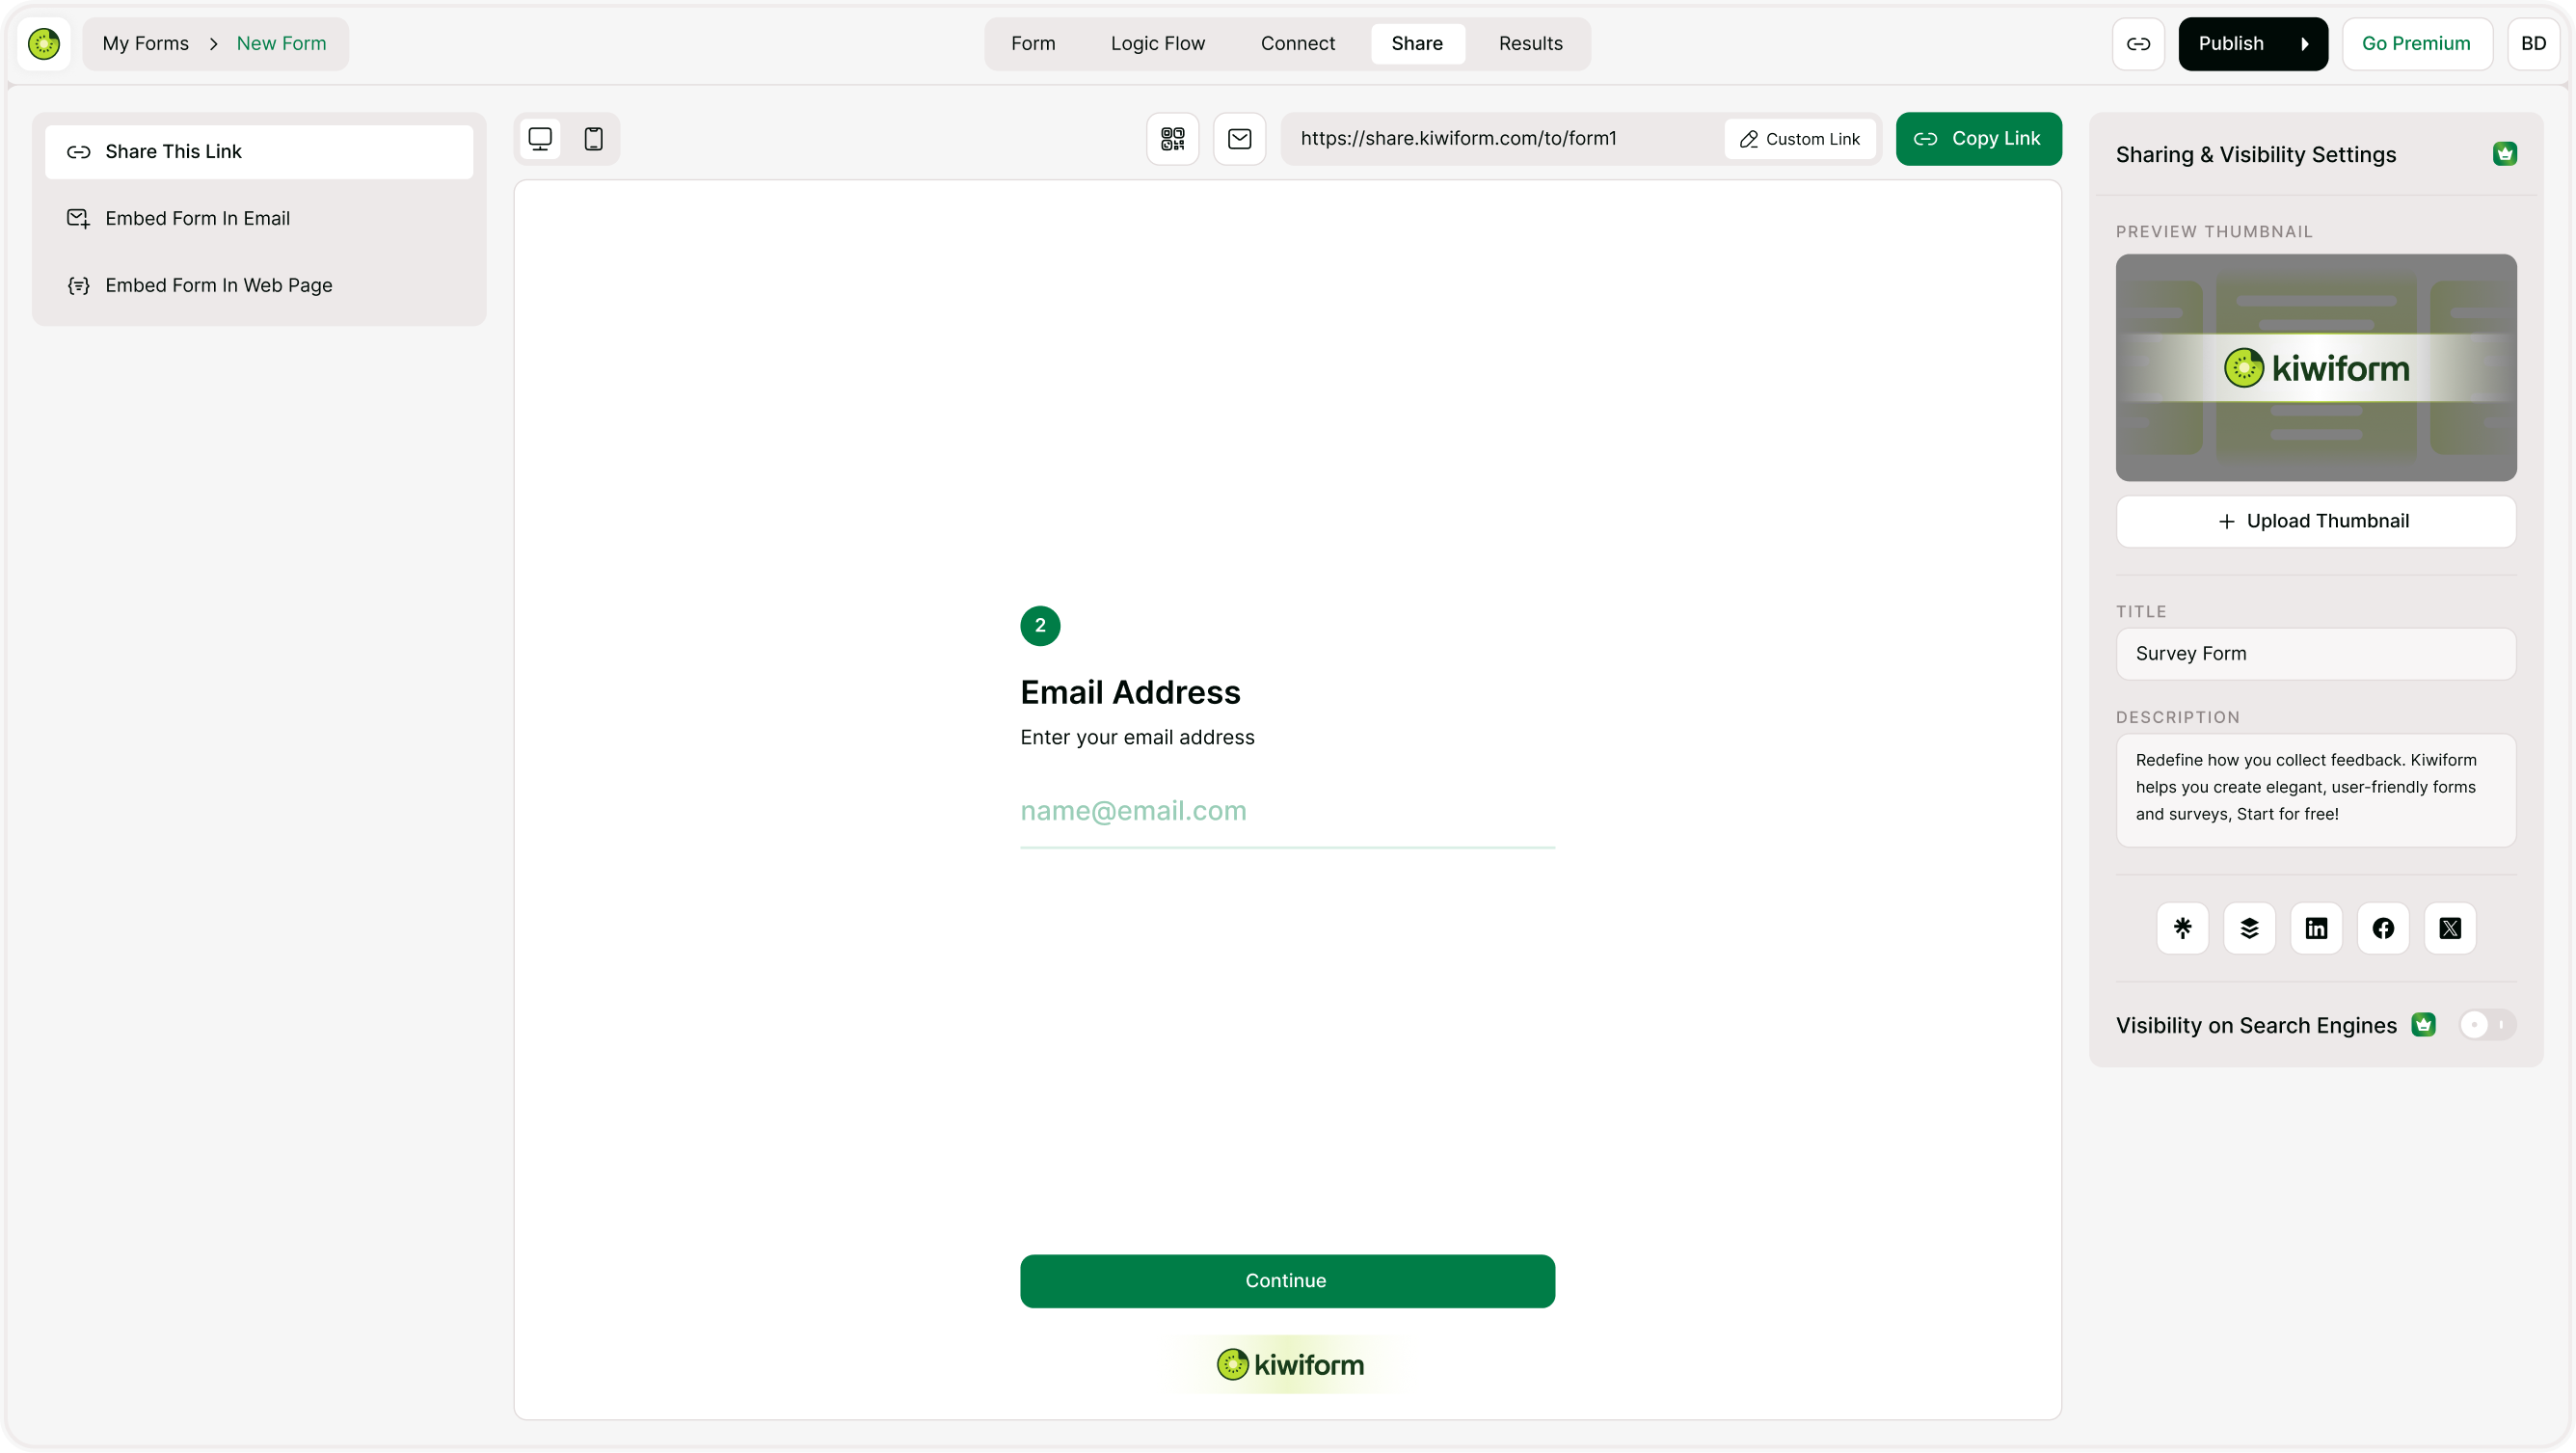
Task: Share form on X (Twitter)
Action: [x=2450, y=928]
